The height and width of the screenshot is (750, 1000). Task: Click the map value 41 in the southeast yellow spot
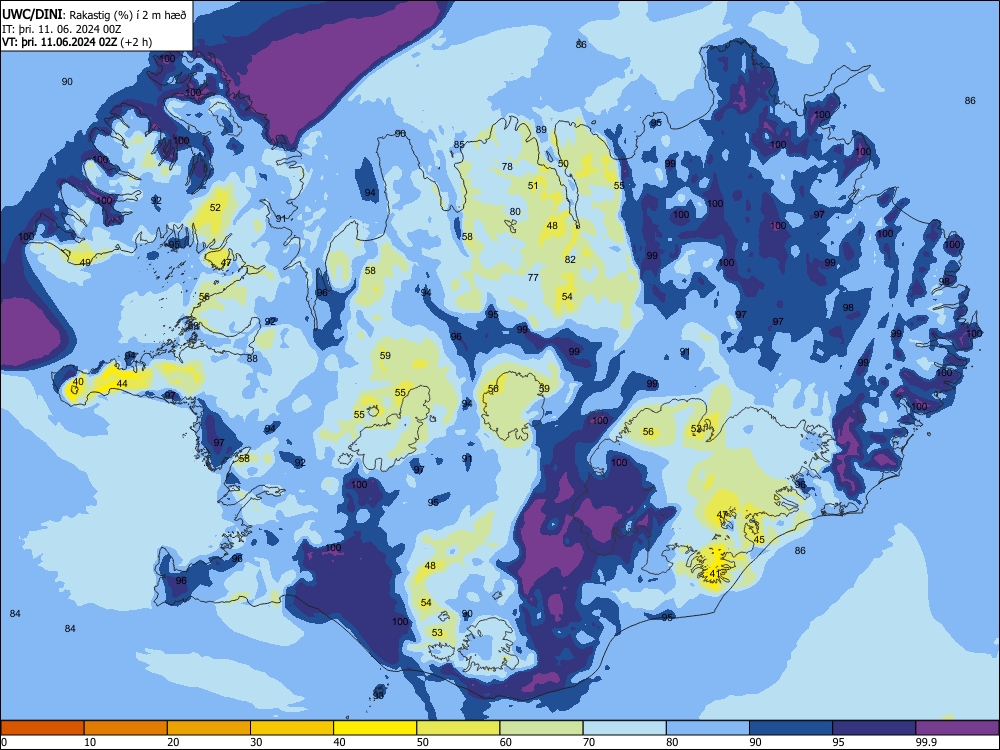click(715, 573)
